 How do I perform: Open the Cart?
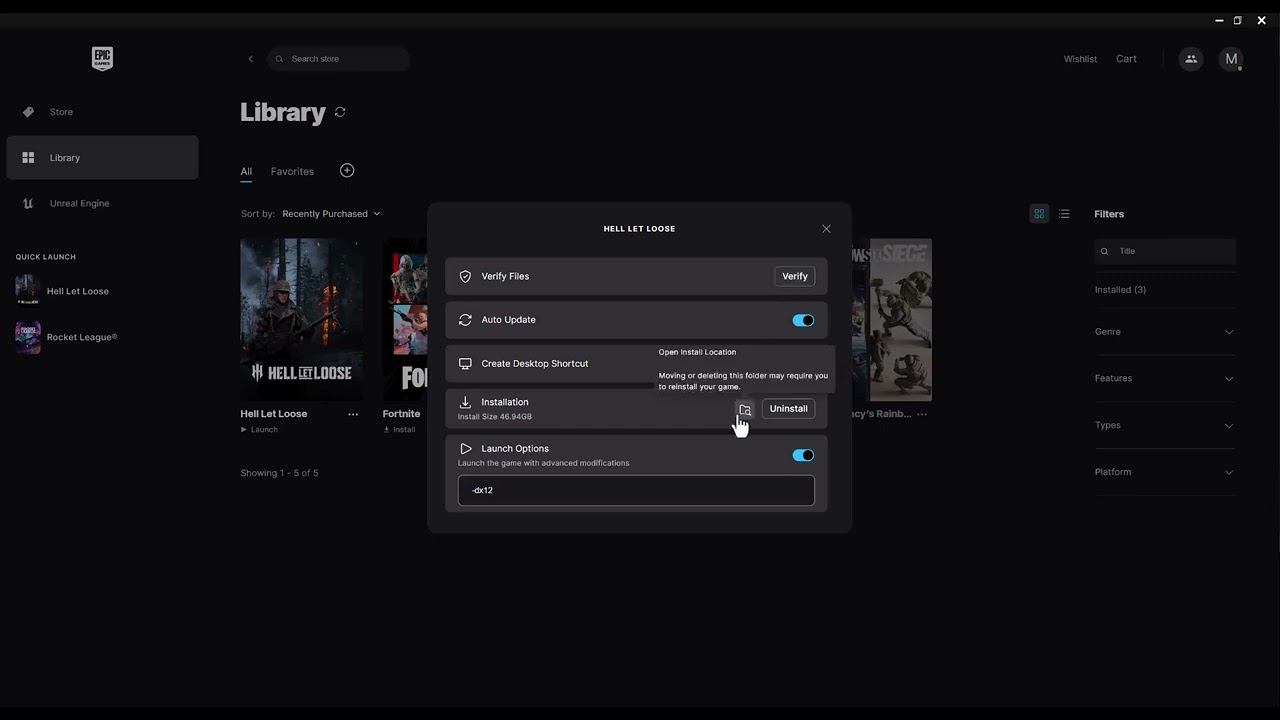[1126, 59]
